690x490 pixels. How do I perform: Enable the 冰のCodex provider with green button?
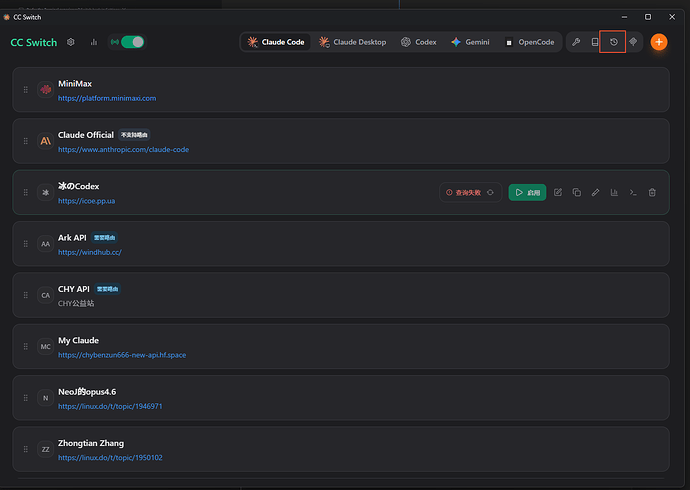click(527, 193)
